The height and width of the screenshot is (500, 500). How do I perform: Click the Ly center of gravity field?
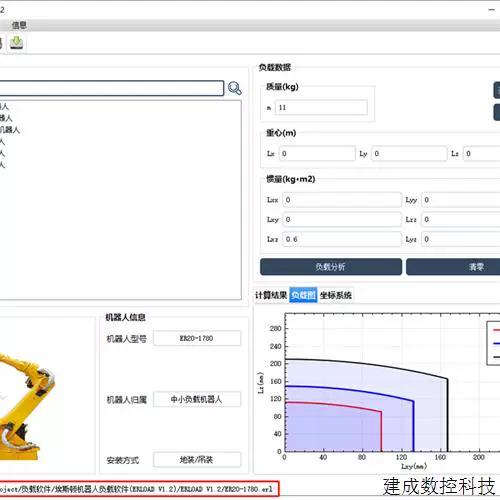coord(409,153)
